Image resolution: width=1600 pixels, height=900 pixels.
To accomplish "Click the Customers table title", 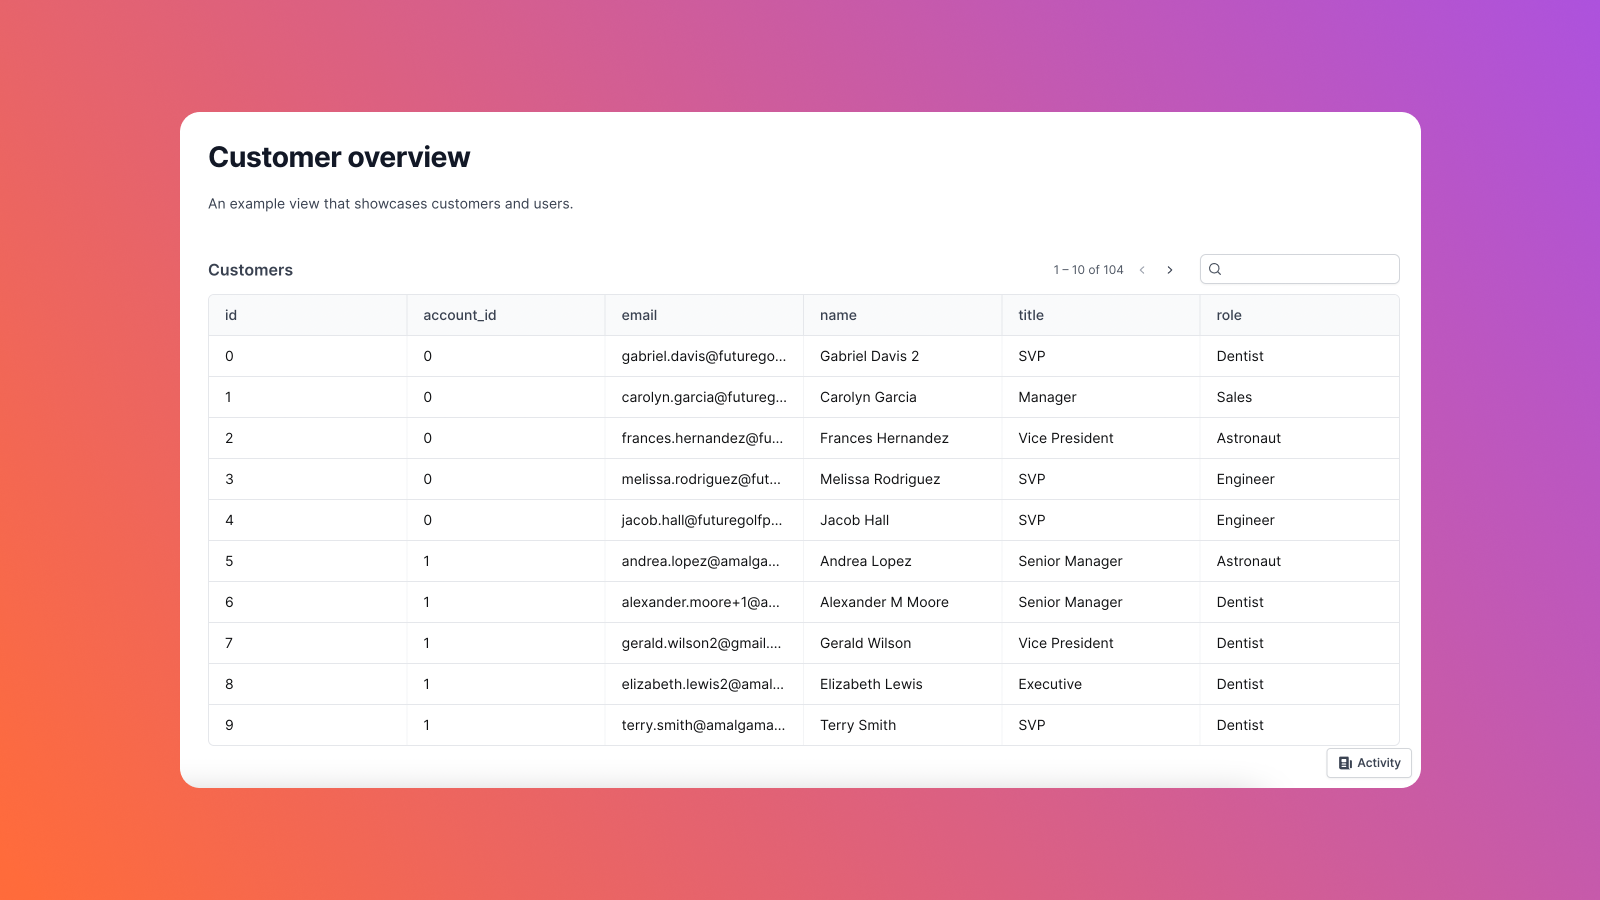I will (250, 270).
